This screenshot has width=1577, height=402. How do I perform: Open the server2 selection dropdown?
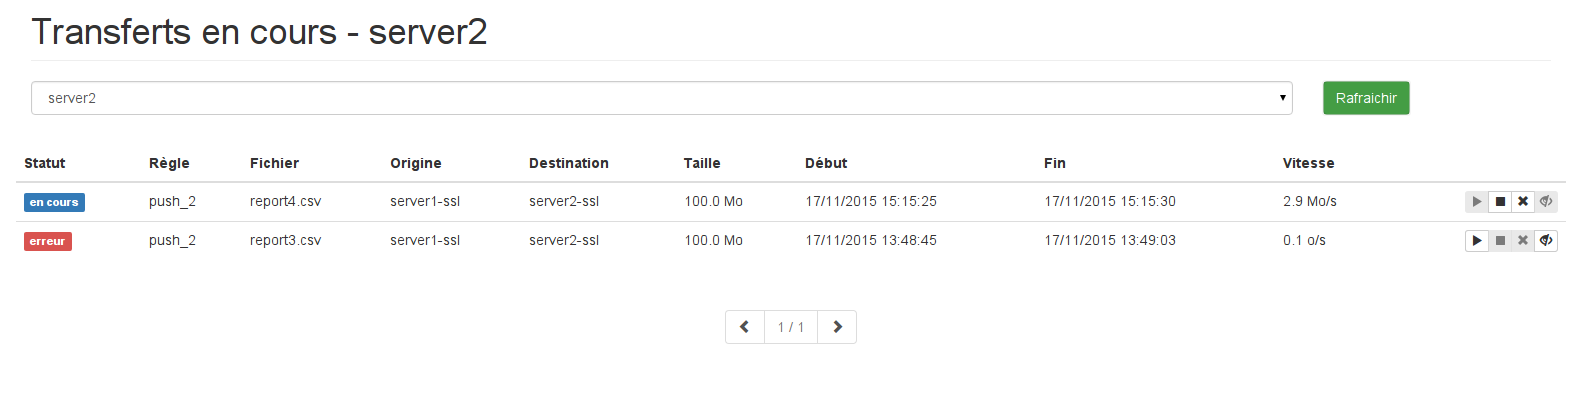click(661, 98)
